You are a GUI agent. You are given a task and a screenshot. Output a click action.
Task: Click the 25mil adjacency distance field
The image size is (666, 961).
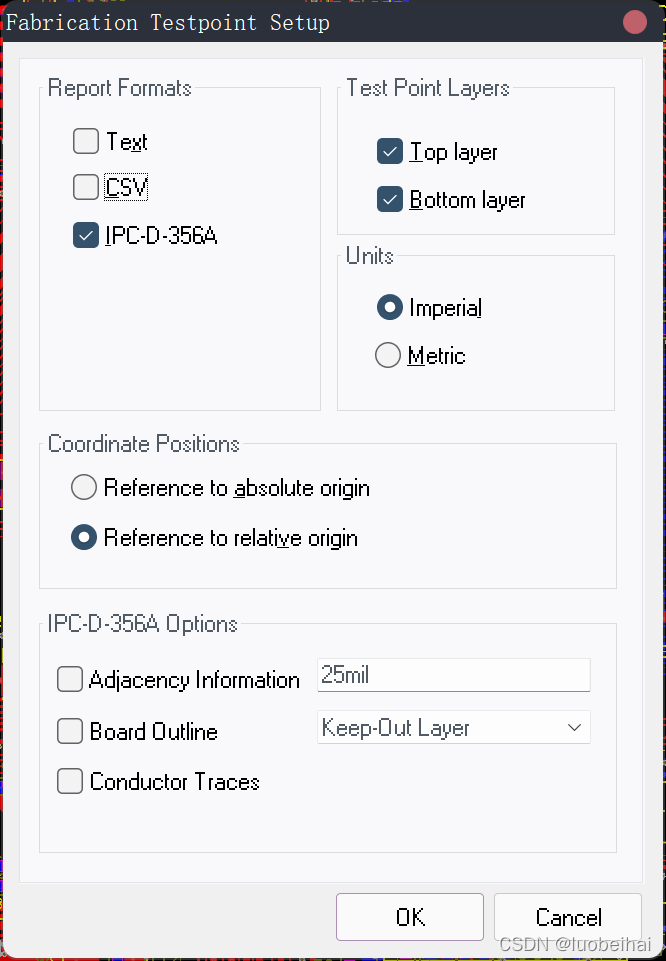453,675
